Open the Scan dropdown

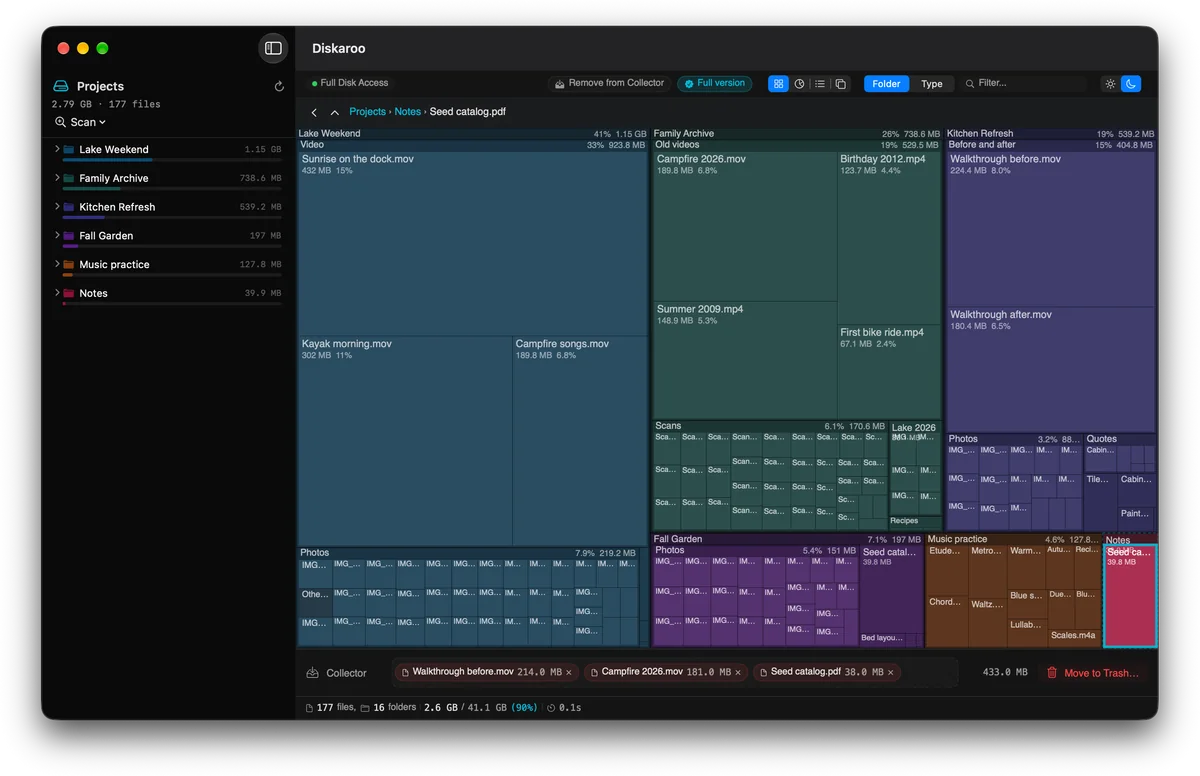(81, 122)
